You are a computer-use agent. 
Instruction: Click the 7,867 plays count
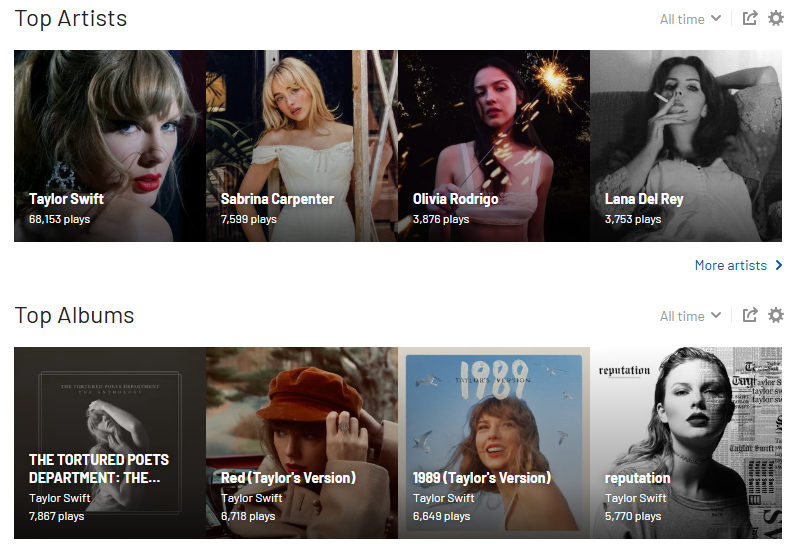point(56,516)
